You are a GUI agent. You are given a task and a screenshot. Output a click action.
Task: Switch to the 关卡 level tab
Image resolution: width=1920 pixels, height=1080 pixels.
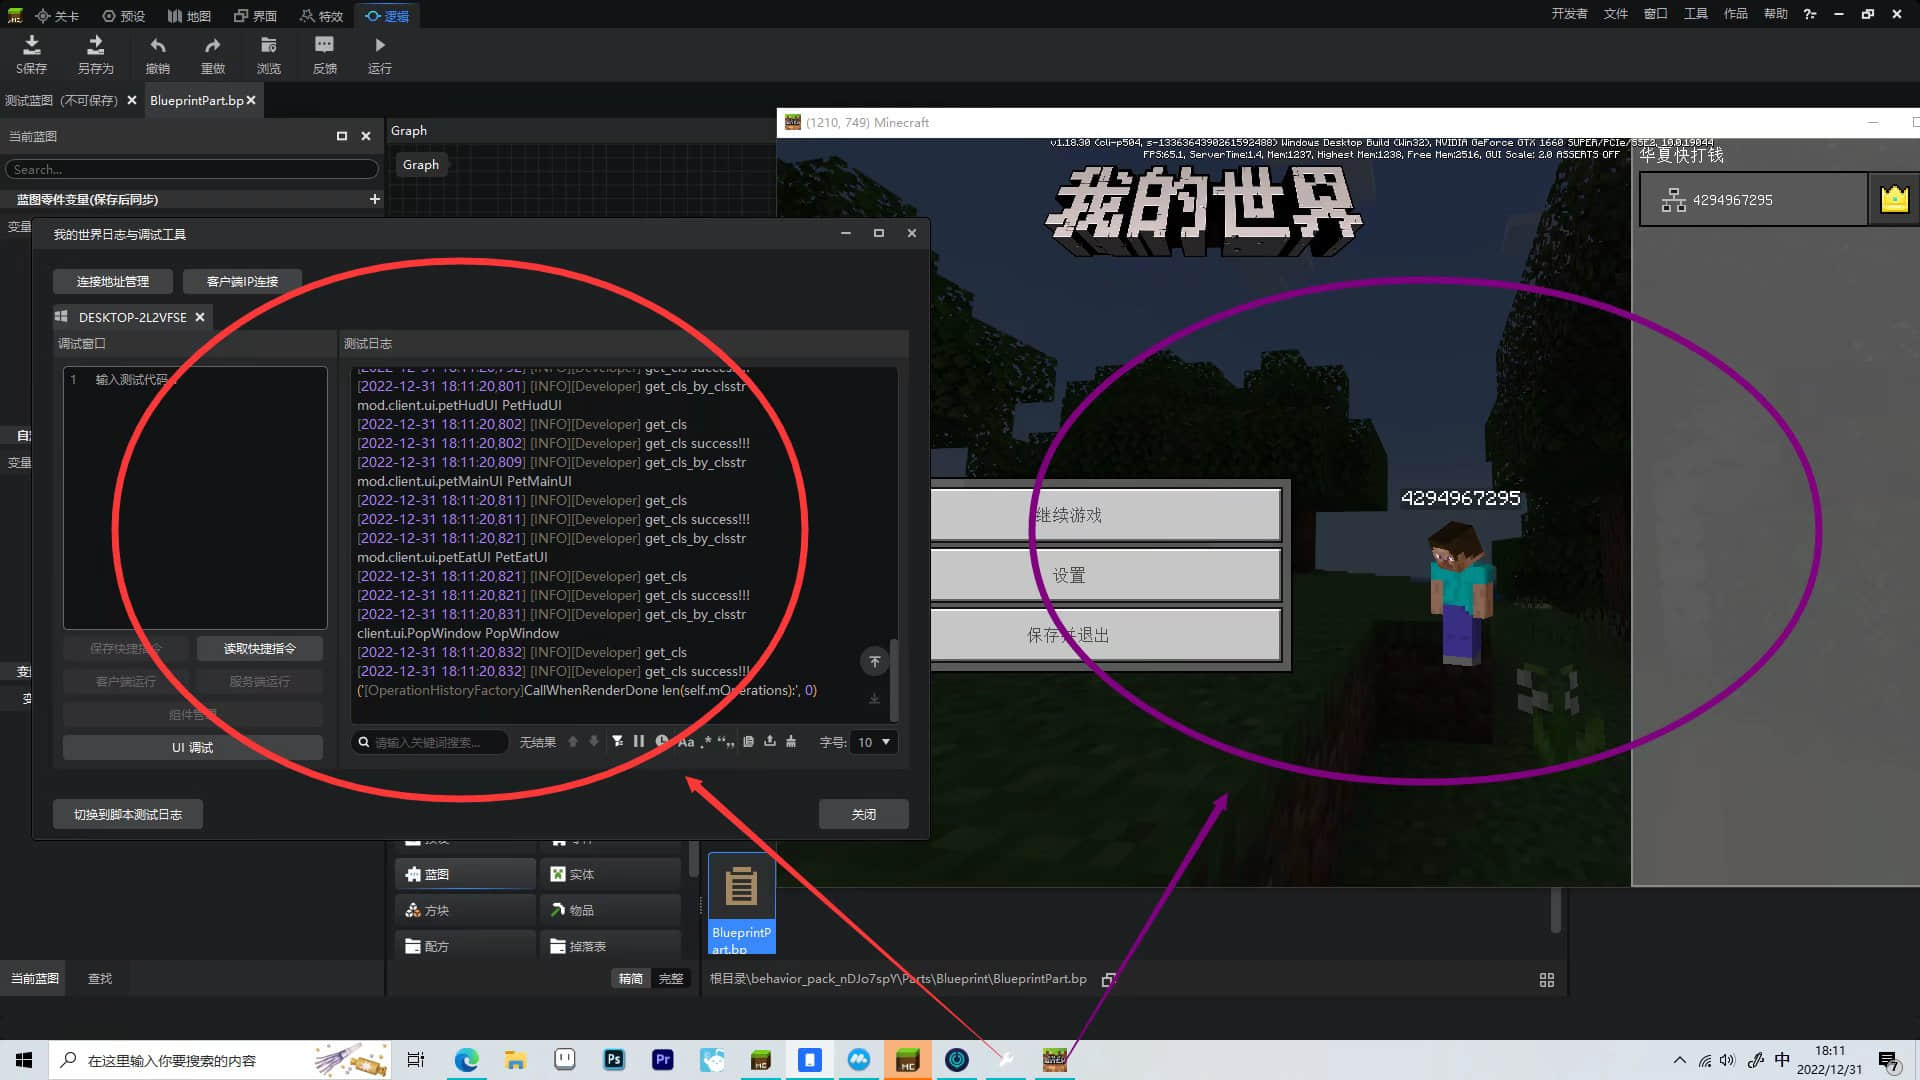(57, 16)
